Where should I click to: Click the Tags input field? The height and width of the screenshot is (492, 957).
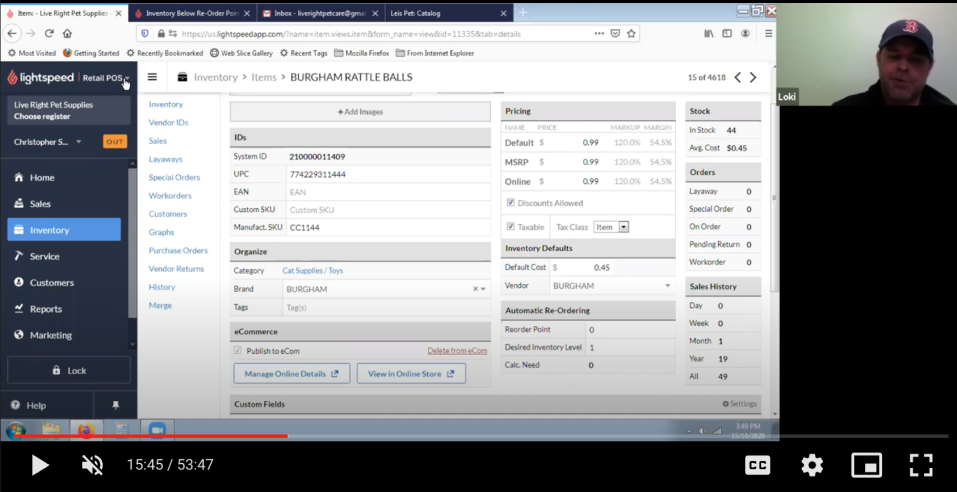click(x=386, y=307)
